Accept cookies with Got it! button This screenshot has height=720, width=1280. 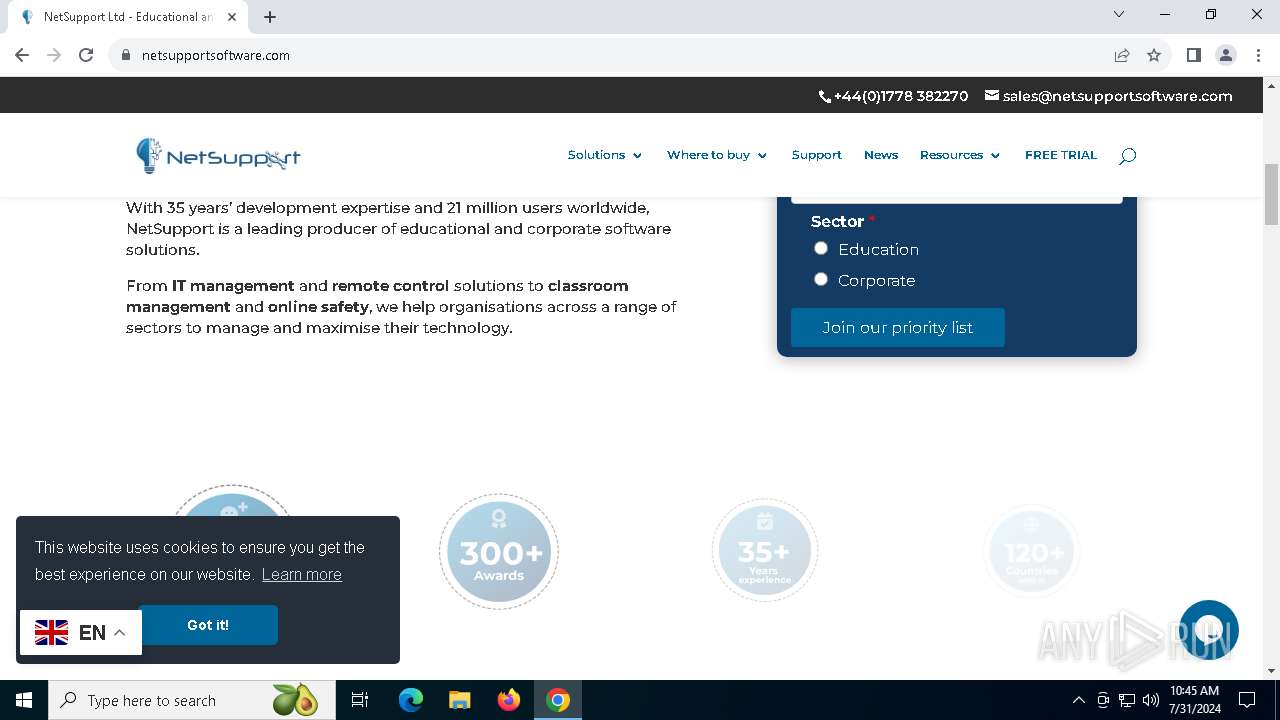pos(208,625)
